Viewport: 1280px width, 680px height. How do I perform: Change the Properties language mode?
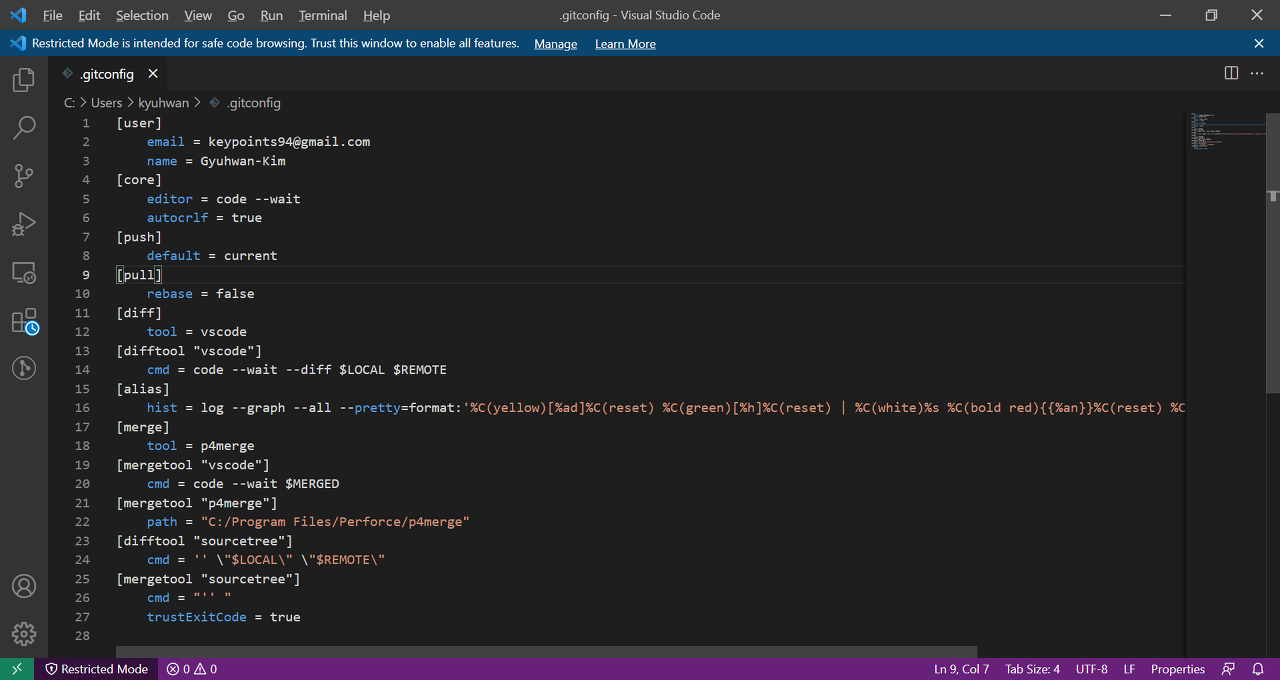tap(1178, 669)
